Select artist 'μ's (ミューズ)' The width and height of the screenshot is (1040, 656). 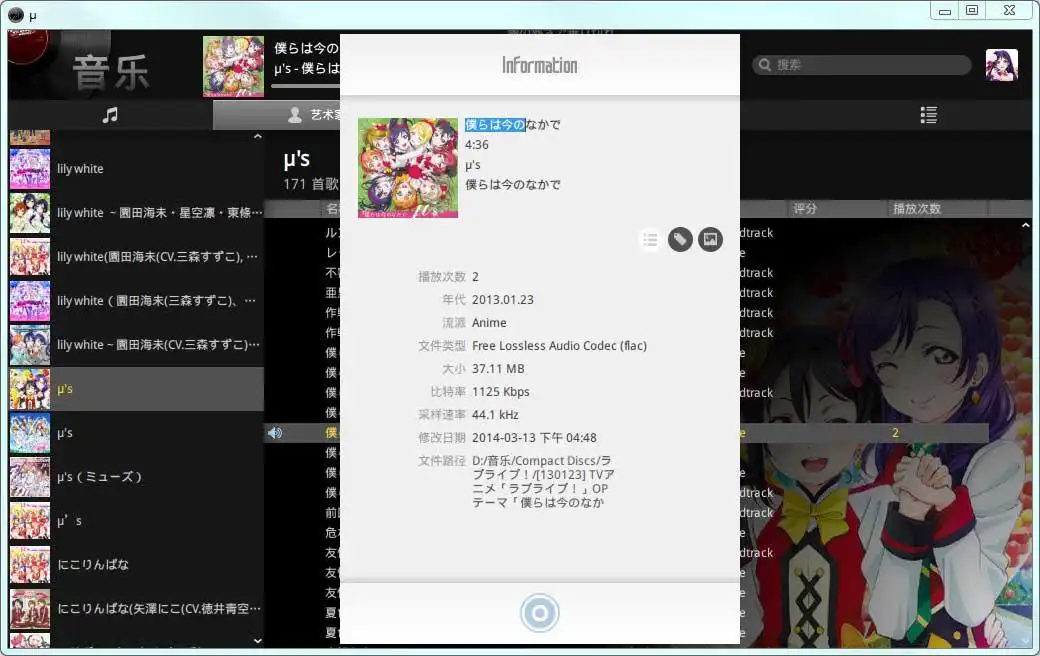136,476
